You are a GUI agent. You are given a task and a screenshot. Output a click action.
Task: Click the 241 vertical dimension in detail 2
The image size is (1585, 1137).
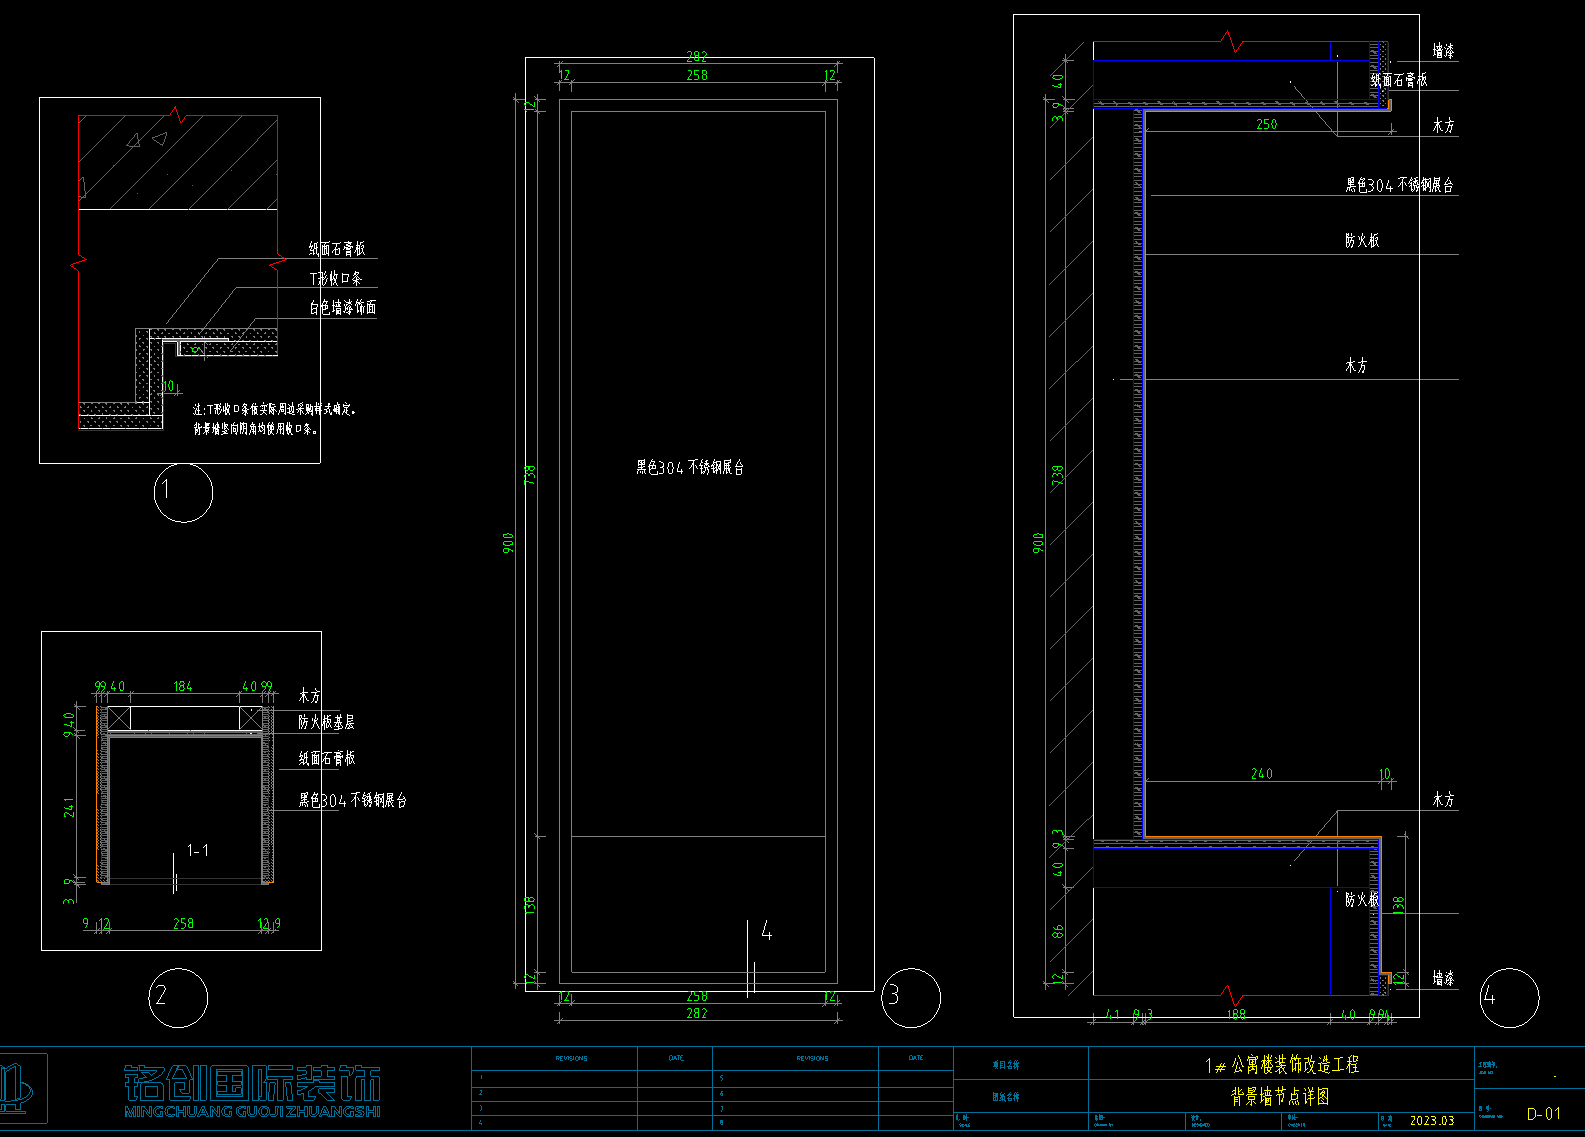coord(69,807)
